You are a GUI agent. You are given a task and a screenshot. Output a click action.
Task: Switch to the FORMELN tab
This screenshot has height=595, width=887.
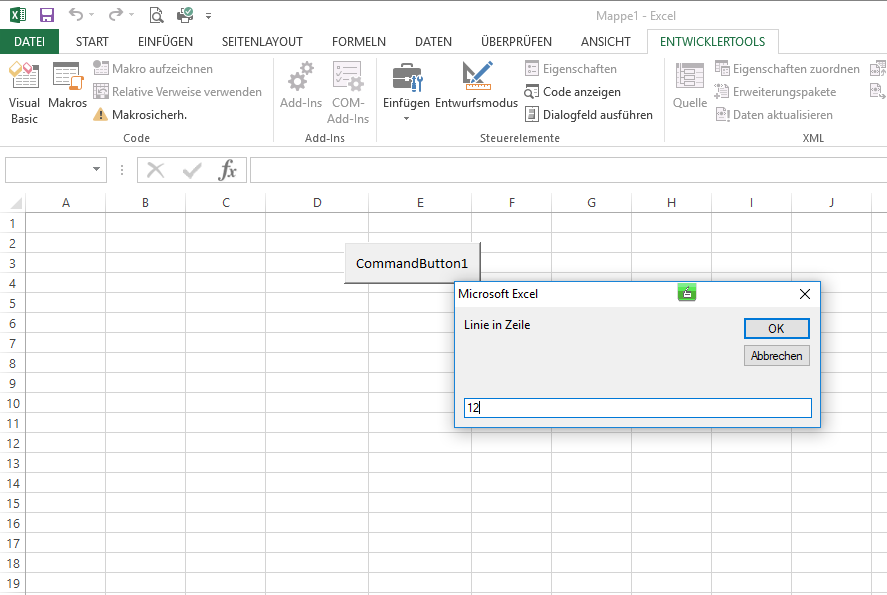(x=359, y=42)
